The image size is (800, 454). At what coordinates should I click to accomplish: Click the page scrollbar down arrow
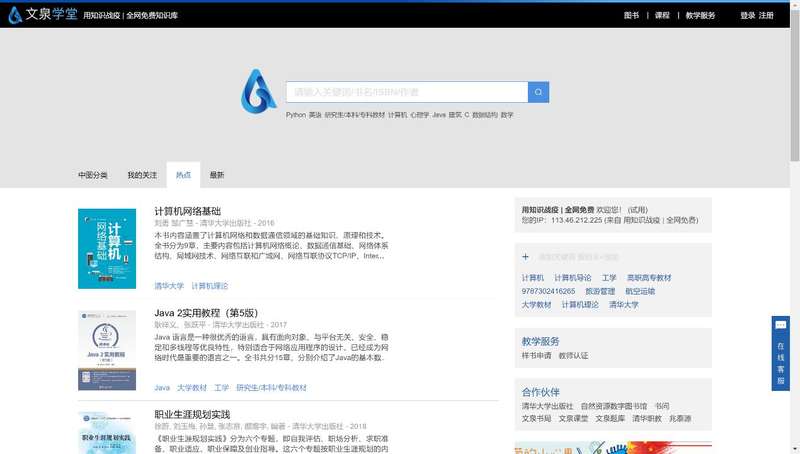point(794,448)
